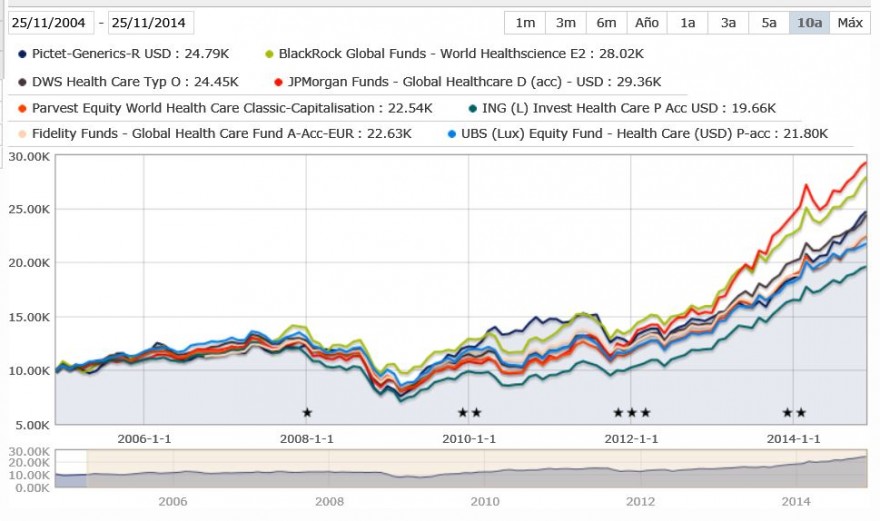Switch to the 3m period tab
This screenshot has height=521, width=880.
click(566, 23)
